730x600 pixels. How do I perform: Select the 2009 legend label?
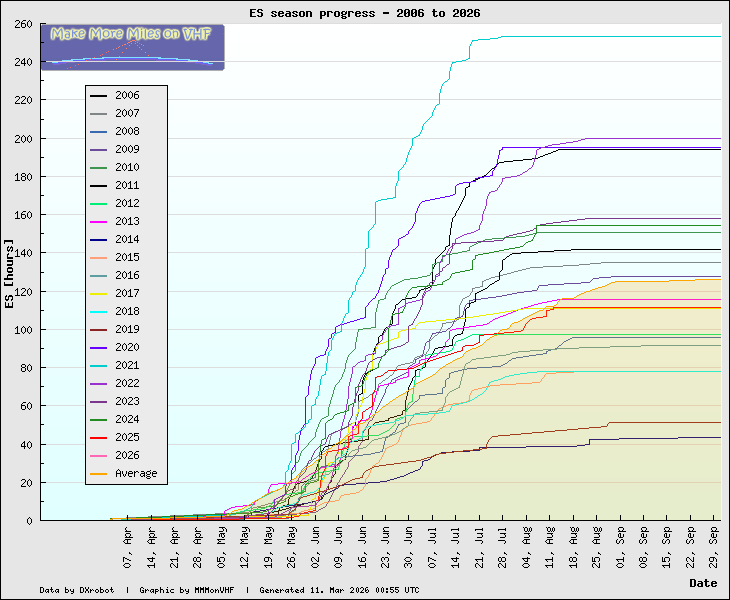click(x=127, y=150)
